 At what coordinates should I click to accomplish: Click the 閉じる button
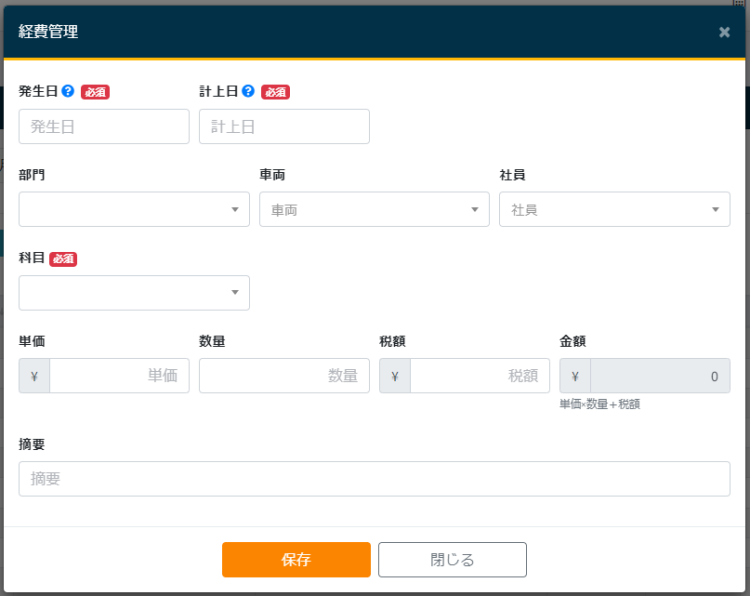452,560
